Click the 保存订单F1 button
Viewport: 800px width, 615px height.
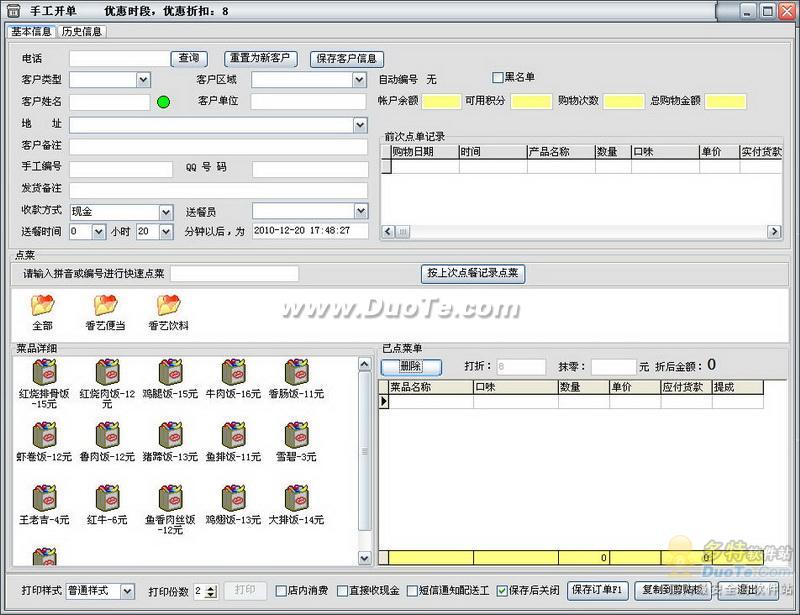[x=598, y=590]
